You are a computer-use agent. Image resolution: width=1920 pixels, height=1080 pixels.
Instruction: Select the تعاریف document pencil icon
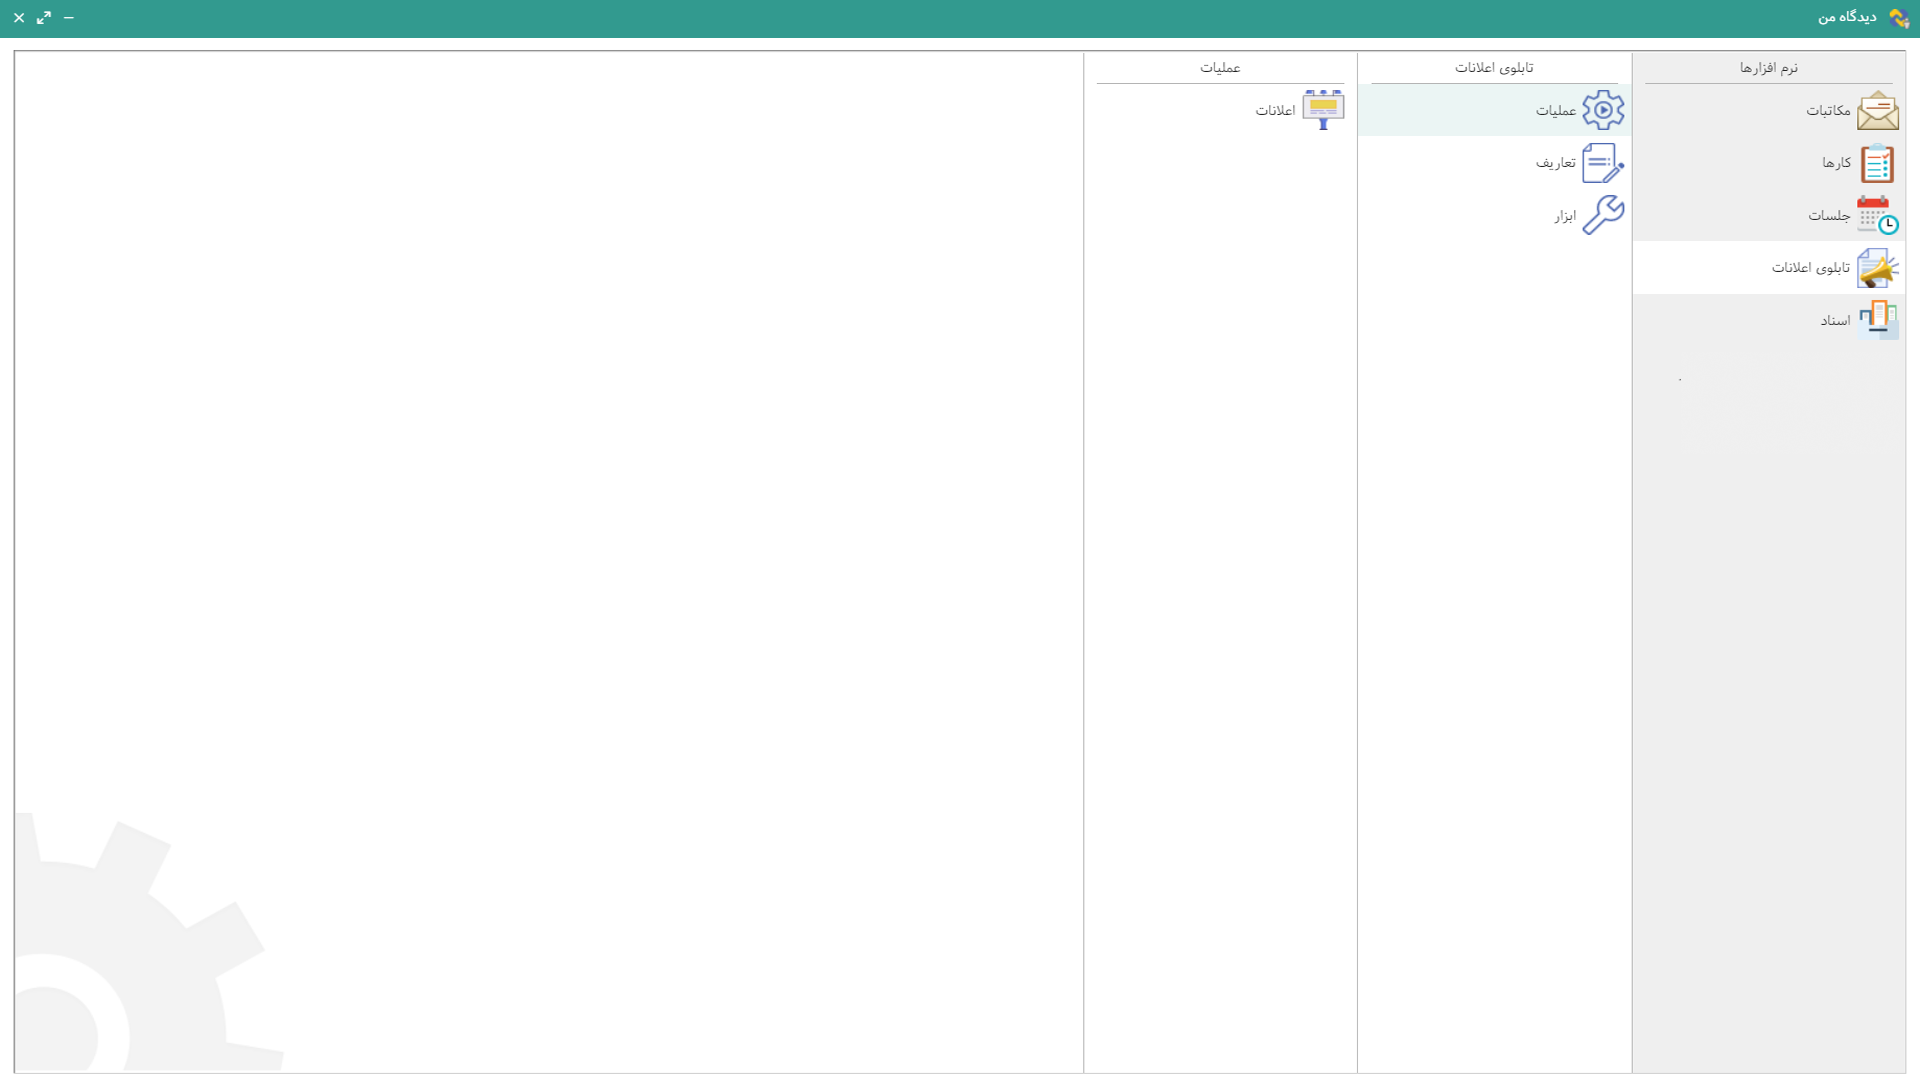(1603, 163)
